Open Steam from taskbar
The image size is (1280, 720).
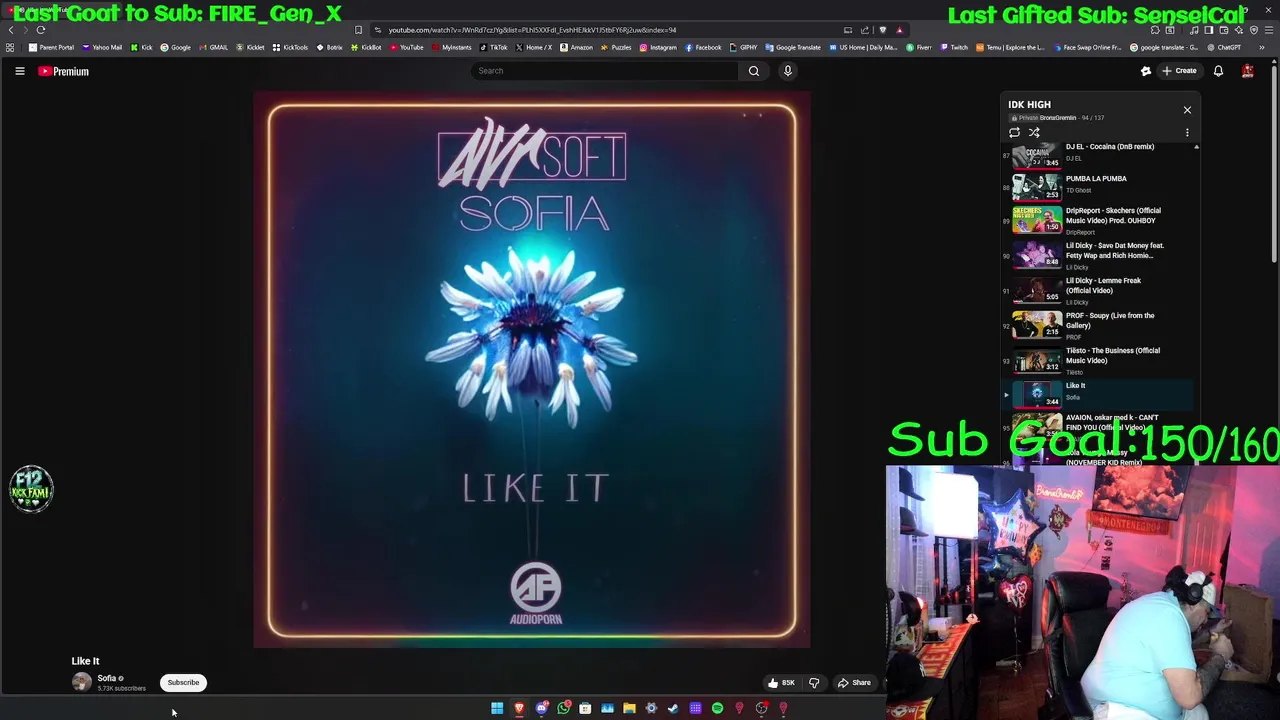[x=673, y=709]
